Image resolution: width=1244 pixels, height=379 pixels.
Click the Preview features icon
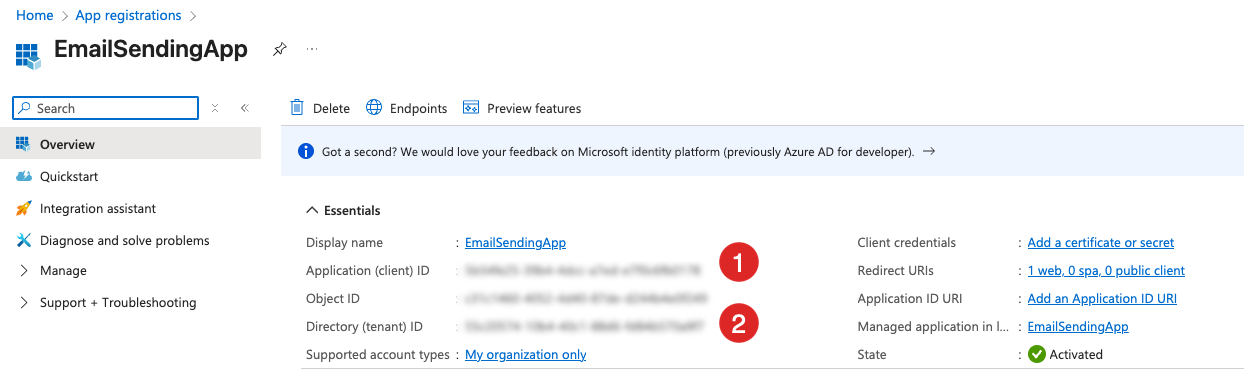(471, 108)
